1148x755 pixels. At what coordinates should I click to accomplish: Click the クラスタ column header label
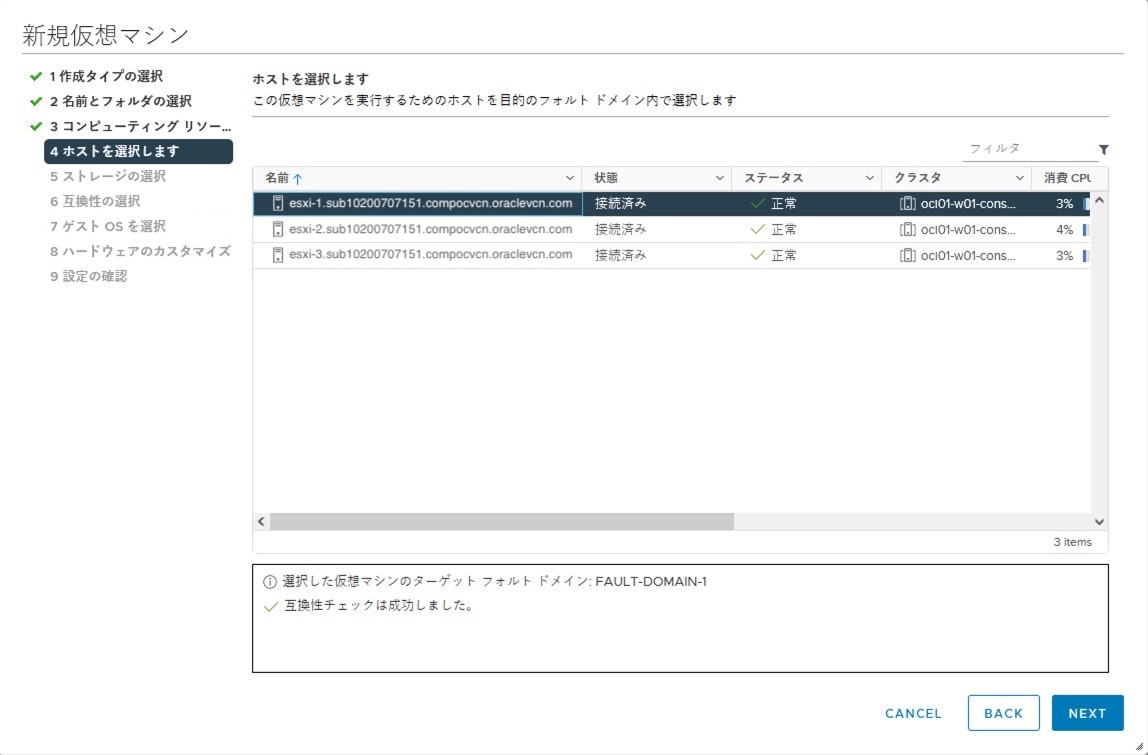coord(917,178)
